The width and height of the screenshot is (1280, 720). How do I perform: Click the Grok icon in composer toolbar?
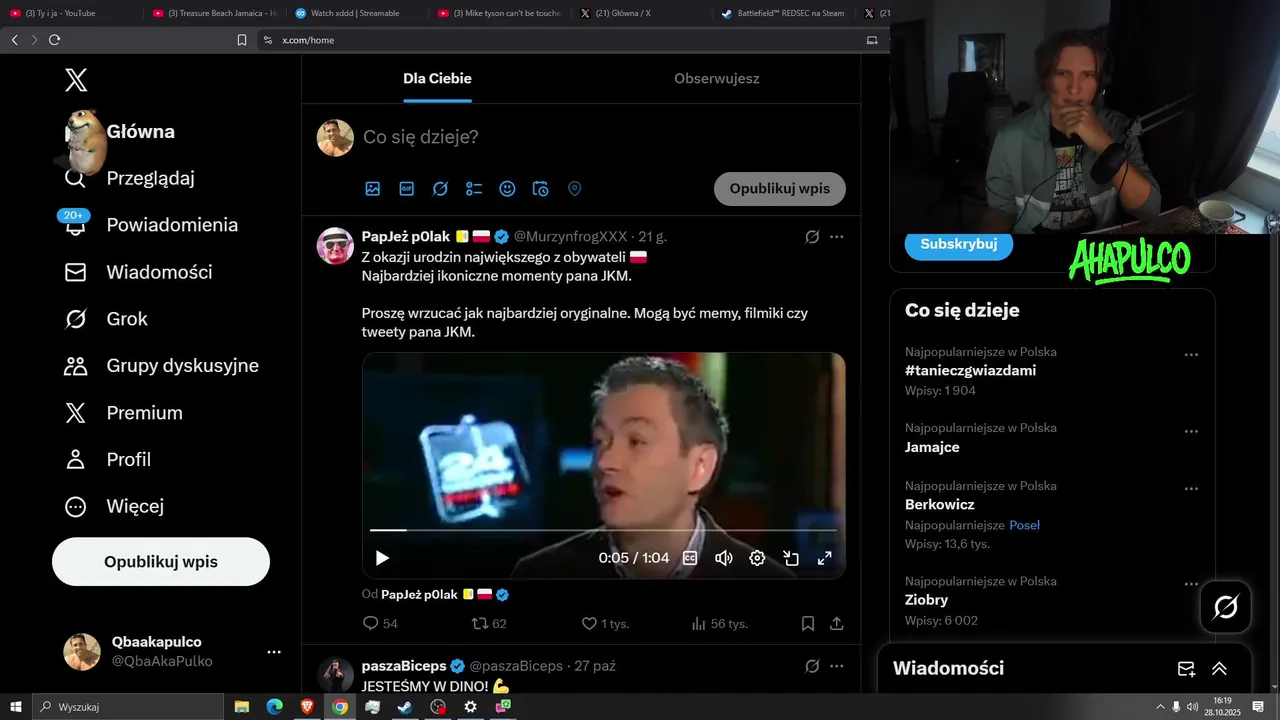coord(440,189)
